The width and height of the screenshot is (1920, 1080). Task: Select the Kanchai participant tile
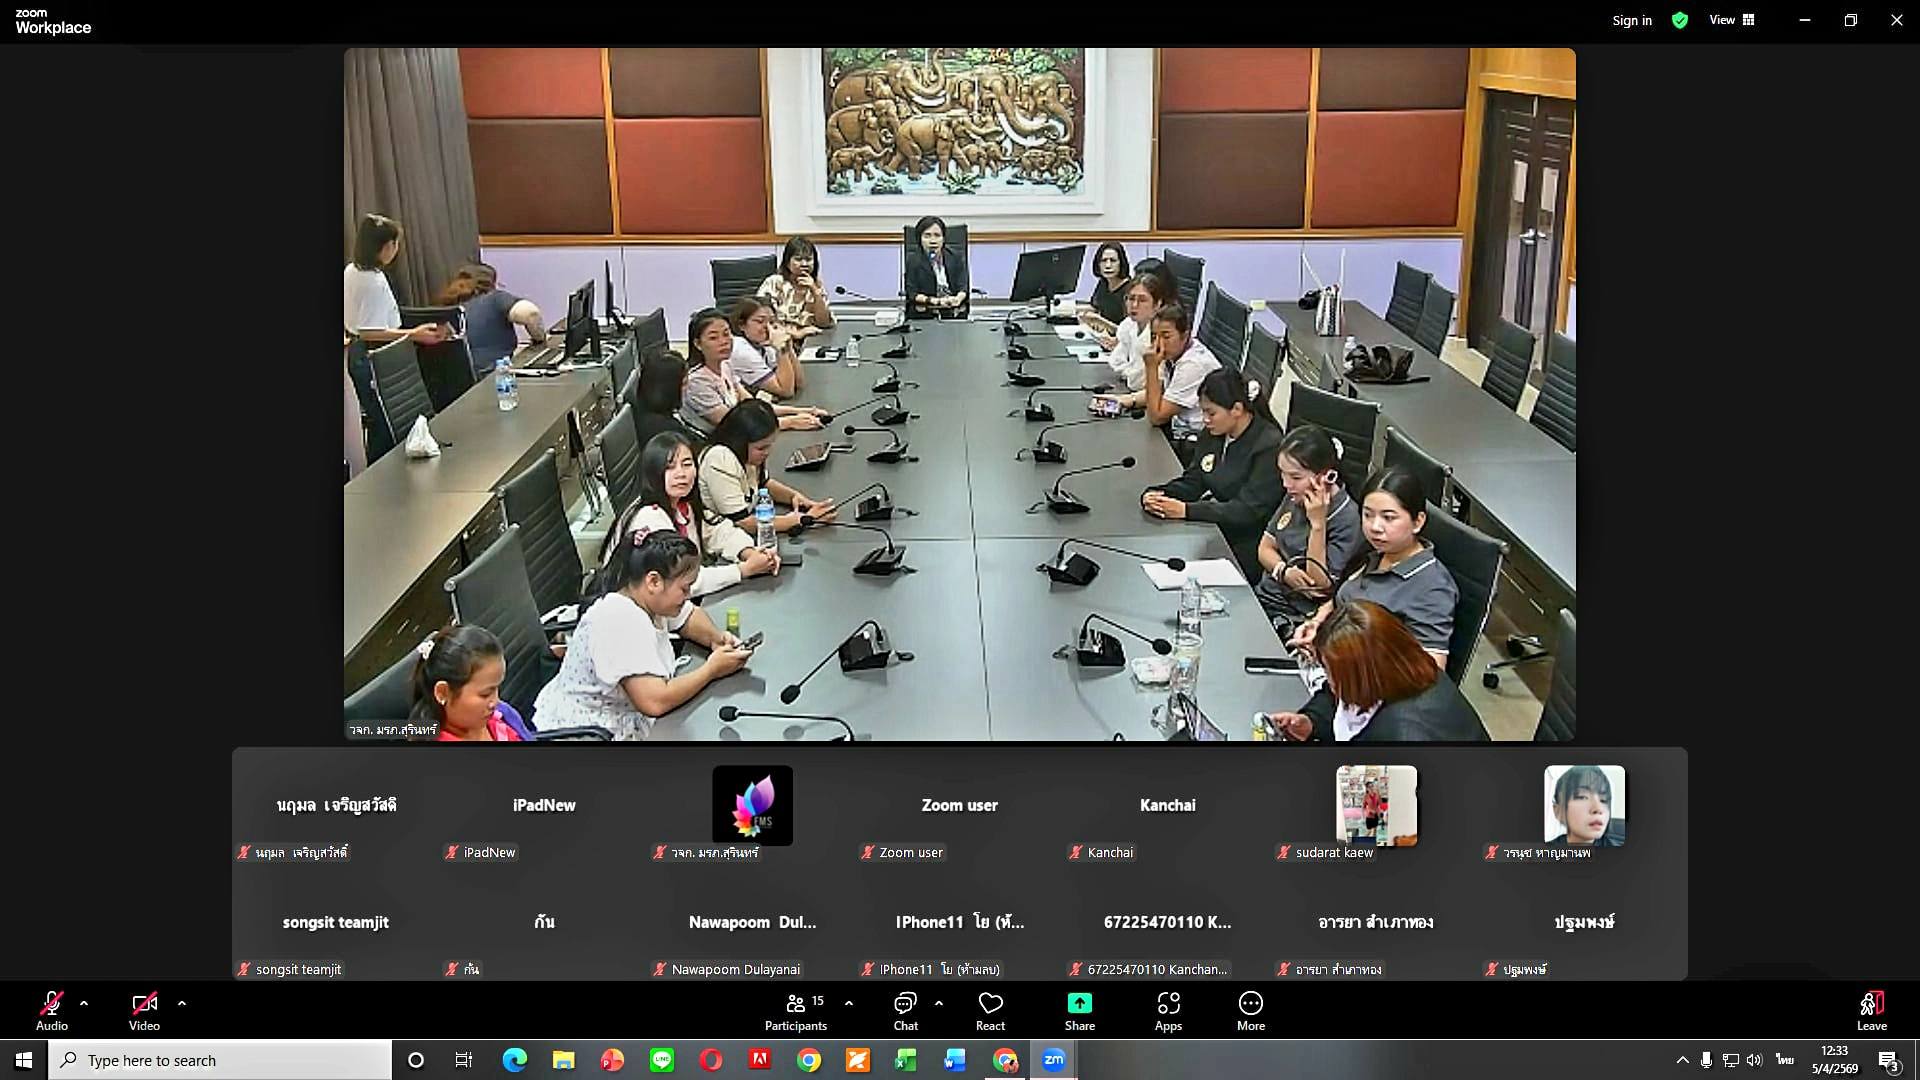coord(1167,806)
